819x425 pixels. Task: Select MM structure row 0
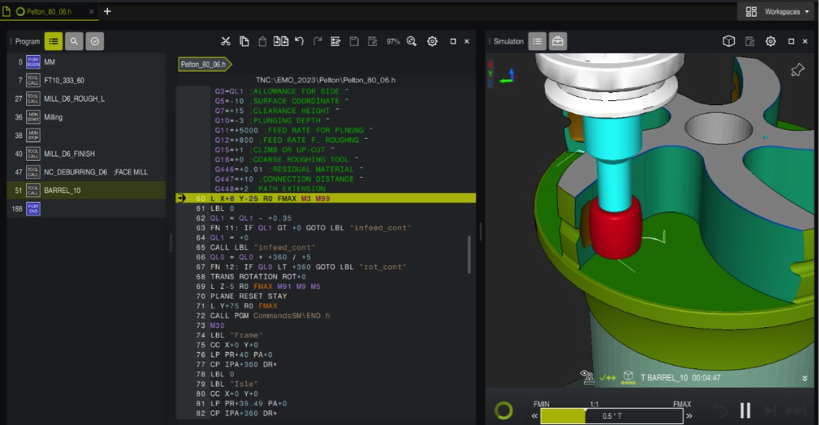tap(87, 62)
